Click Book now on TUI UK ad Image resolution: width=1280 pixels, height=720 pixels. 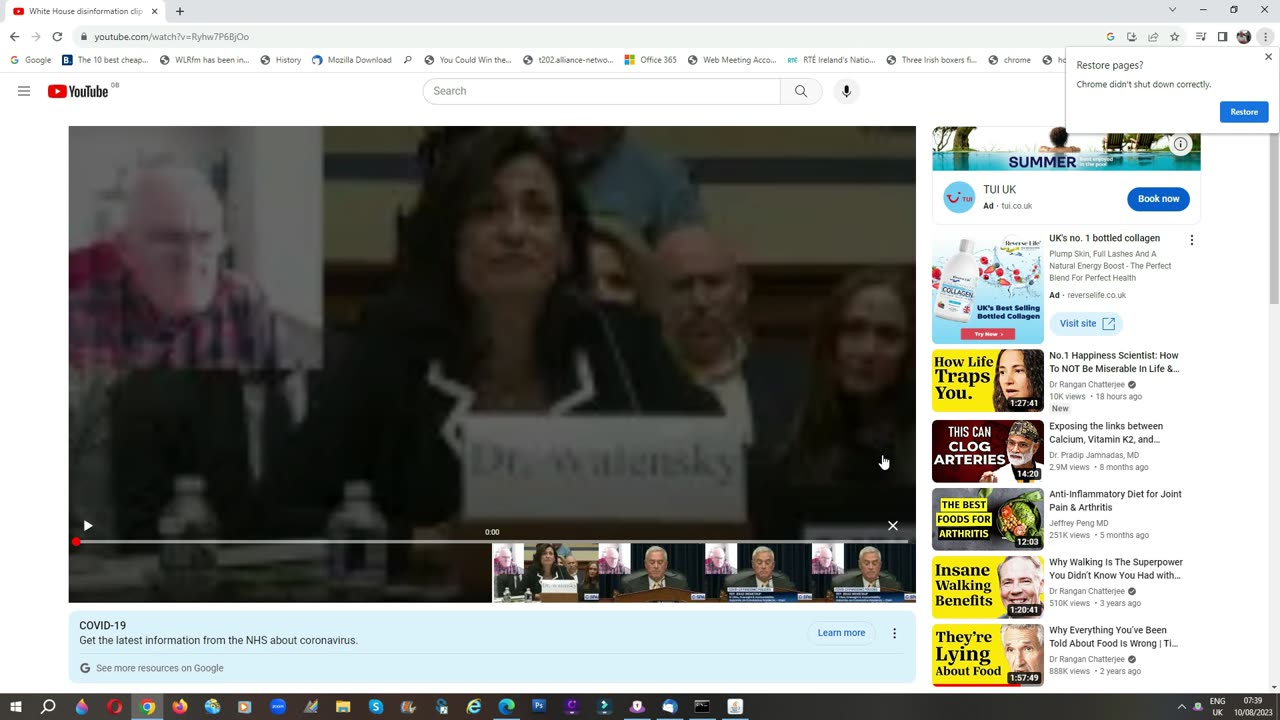pyautogui.click(x=1159, y=199)
